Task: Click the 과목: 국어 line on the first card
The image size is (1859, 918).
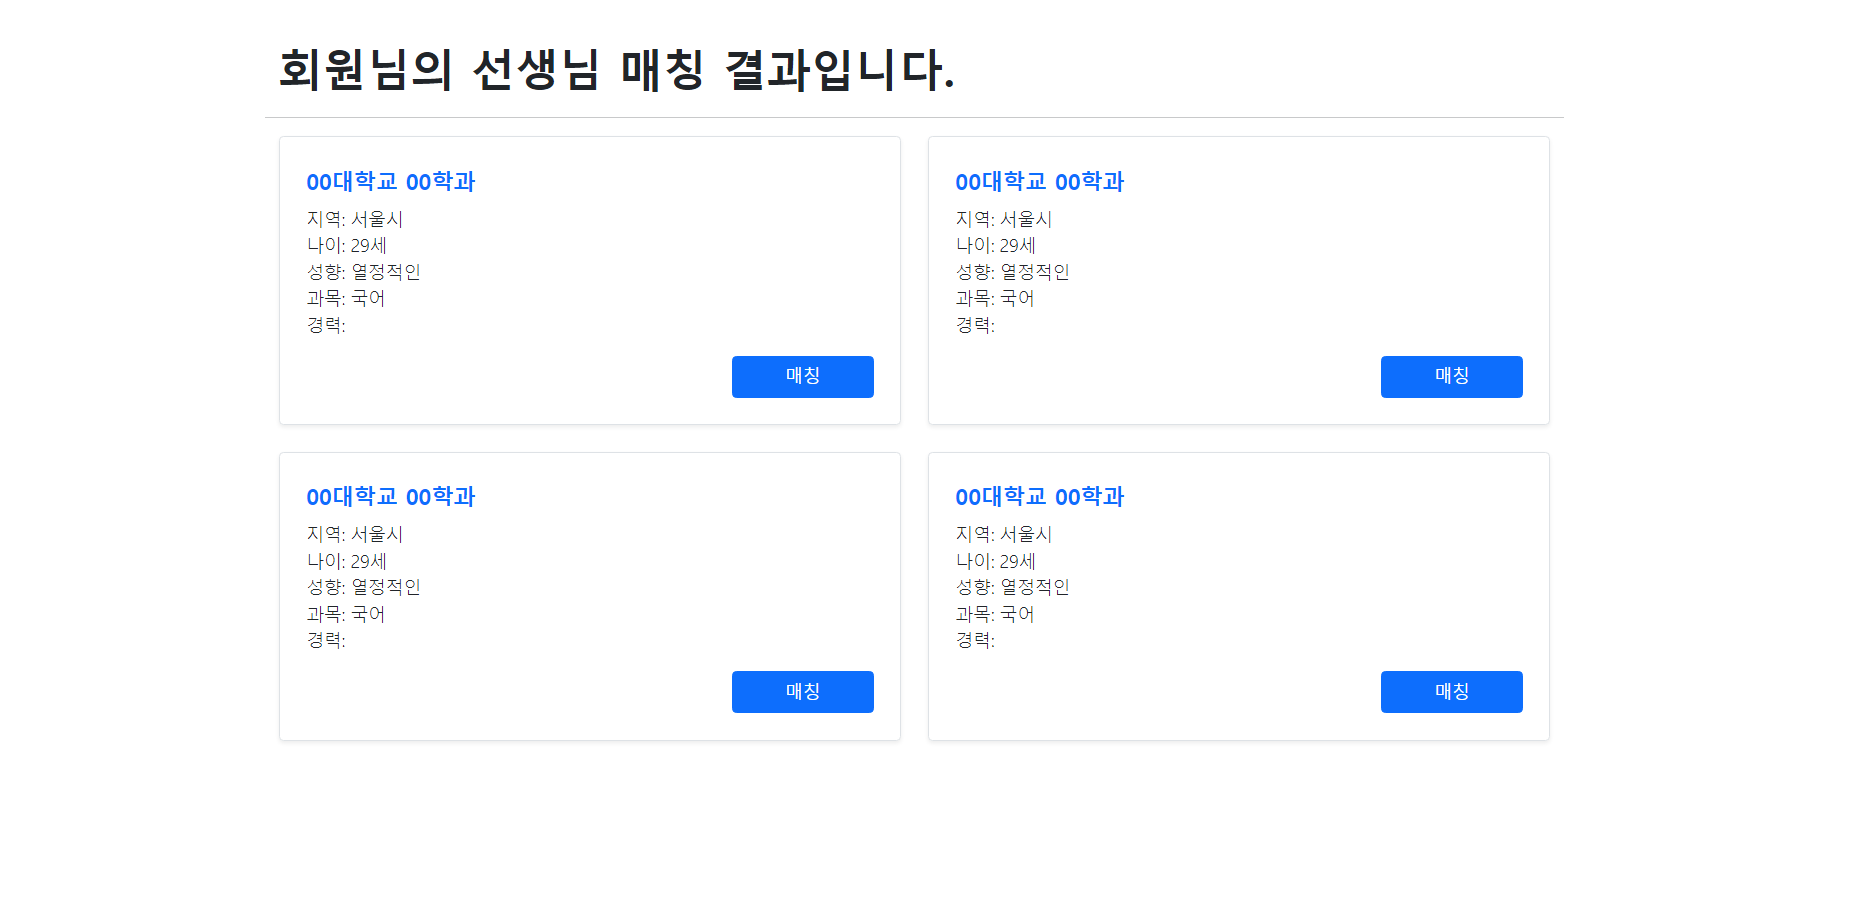Action: pos(346,298)
